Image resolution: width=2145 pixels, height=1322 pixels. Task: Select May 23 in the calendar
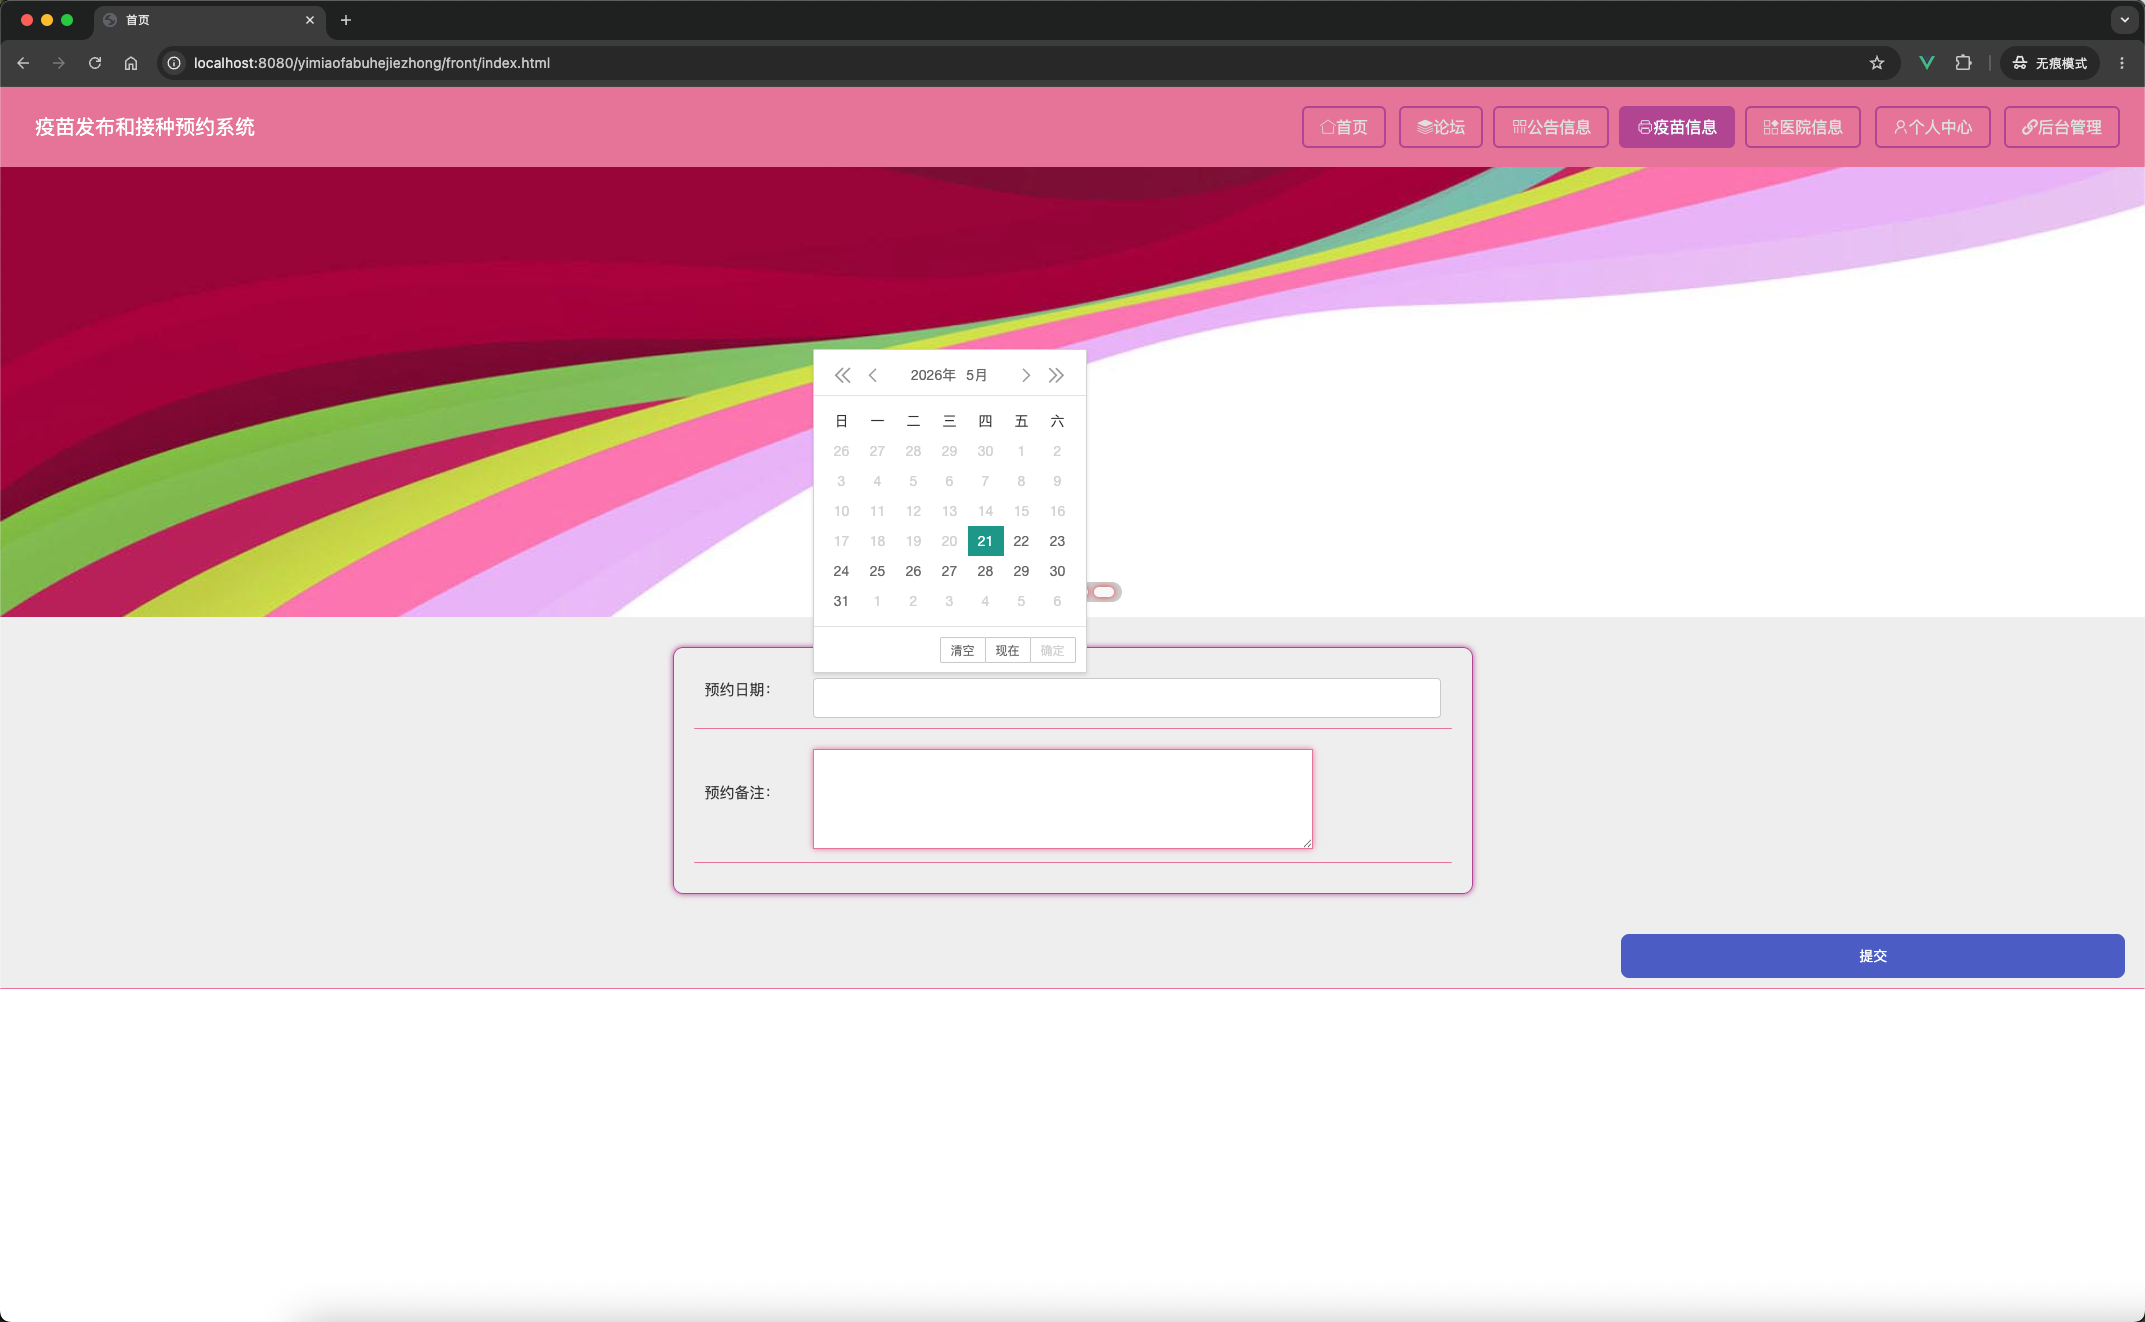coord(1057,541)
